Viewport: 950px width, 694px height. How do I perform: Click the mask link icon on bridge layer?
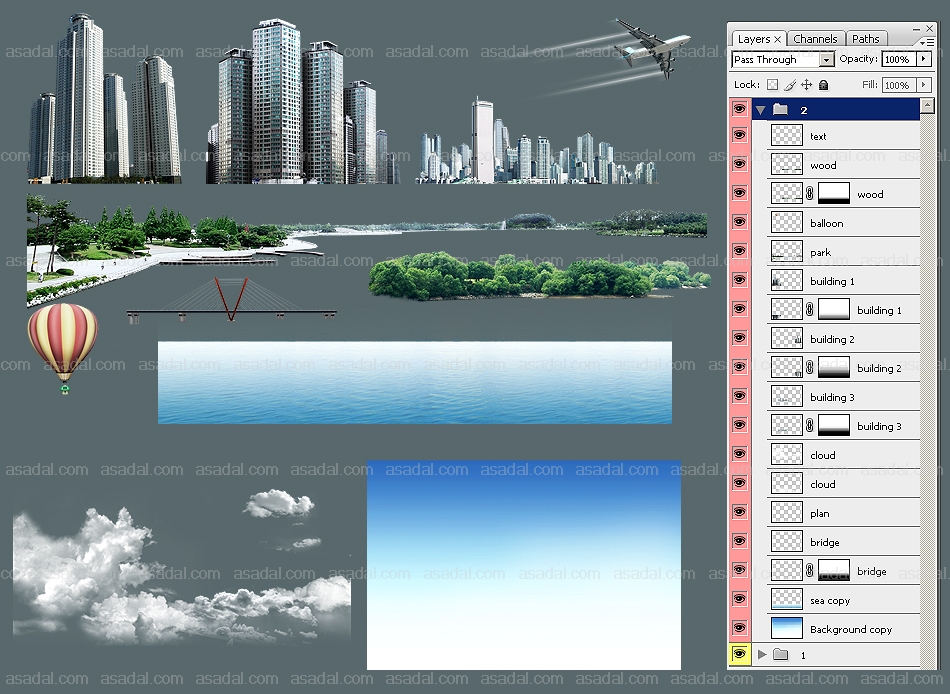point(810,571)
